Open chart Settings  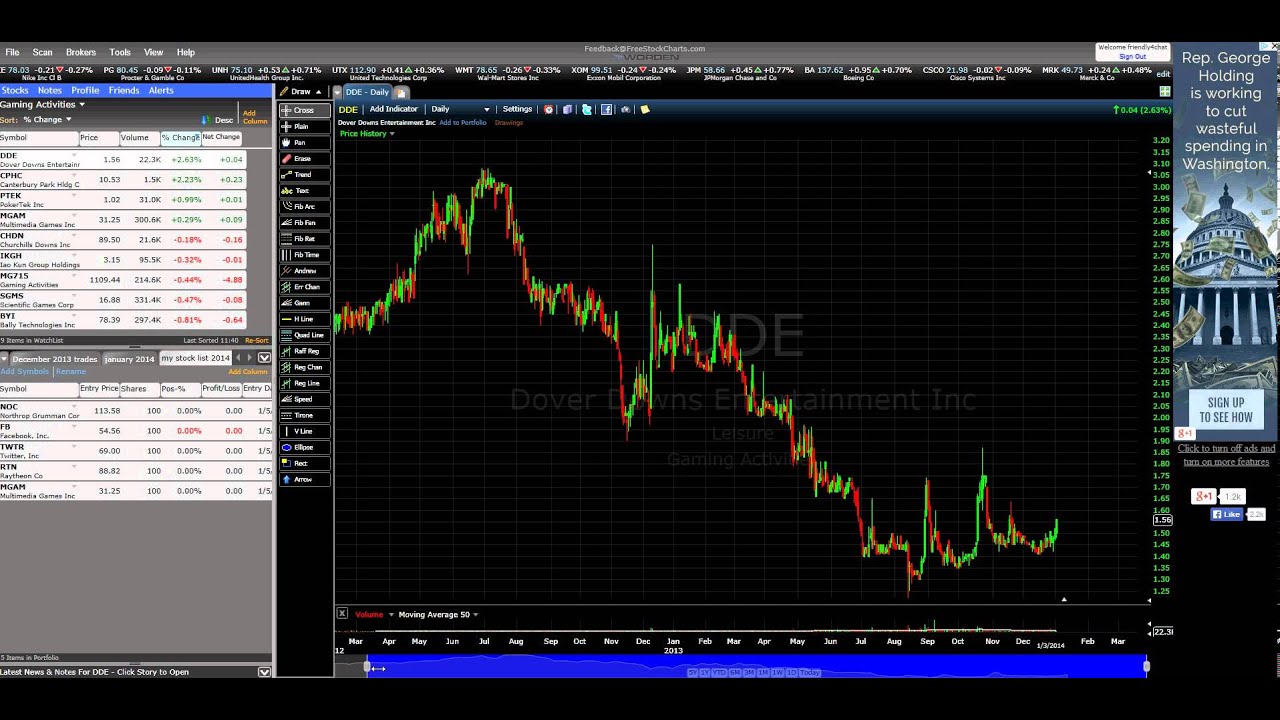pyautogui.click(x=517, y=109)
